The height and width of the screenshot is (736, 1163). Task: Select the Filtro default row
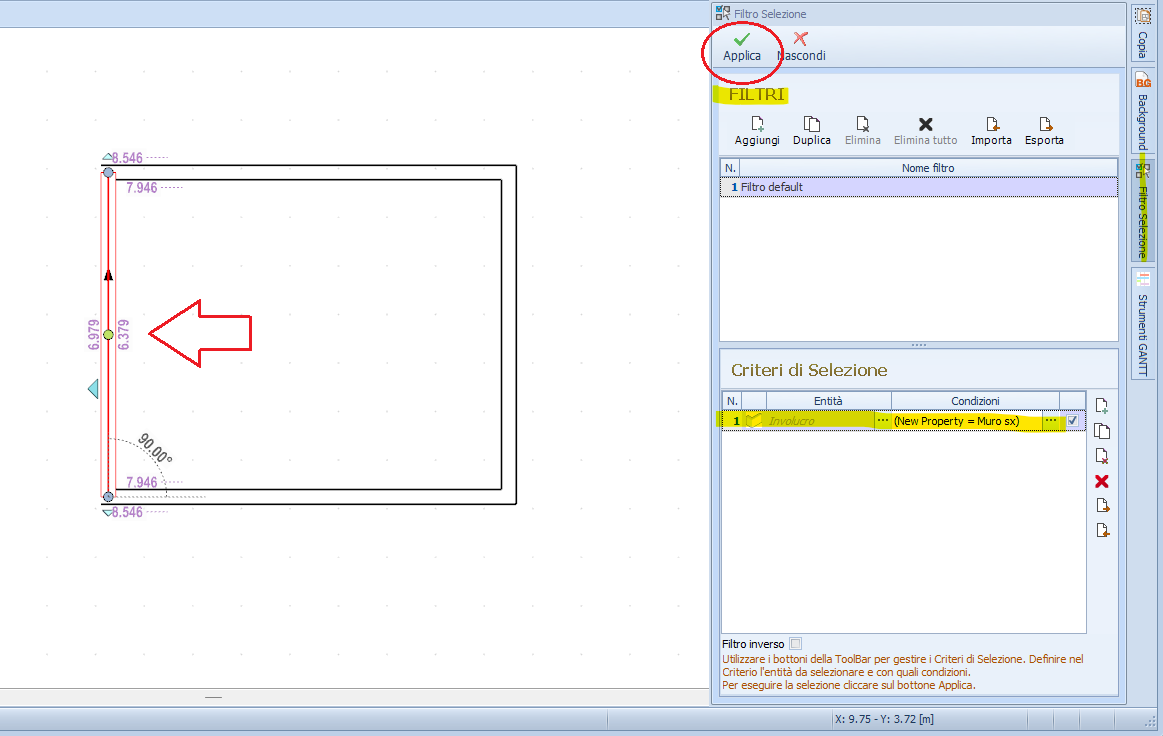coord(918,187)
